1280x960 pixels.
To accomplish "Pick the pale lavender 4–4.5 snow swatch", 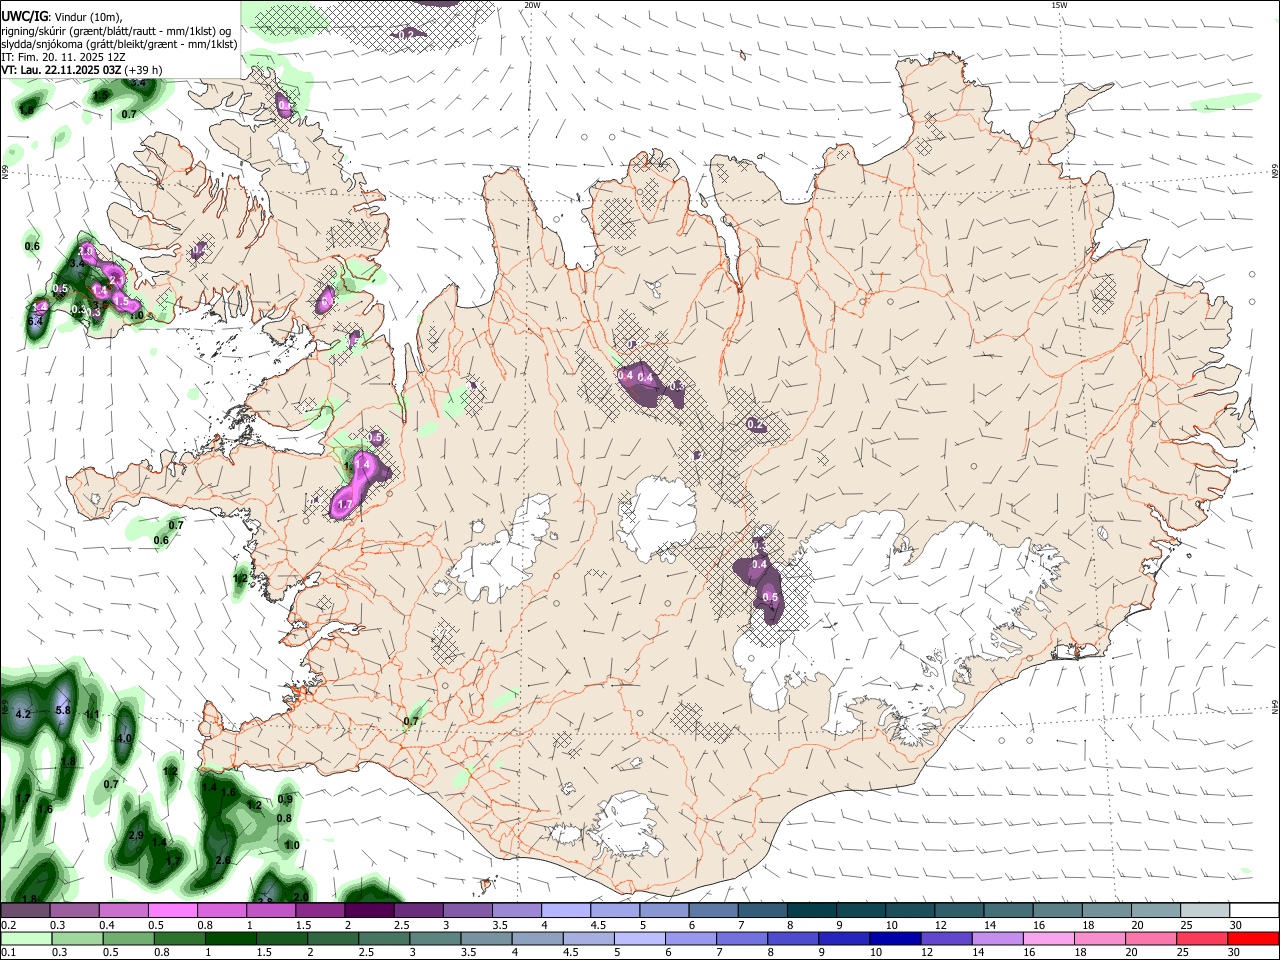I will (x=564, y=911).
